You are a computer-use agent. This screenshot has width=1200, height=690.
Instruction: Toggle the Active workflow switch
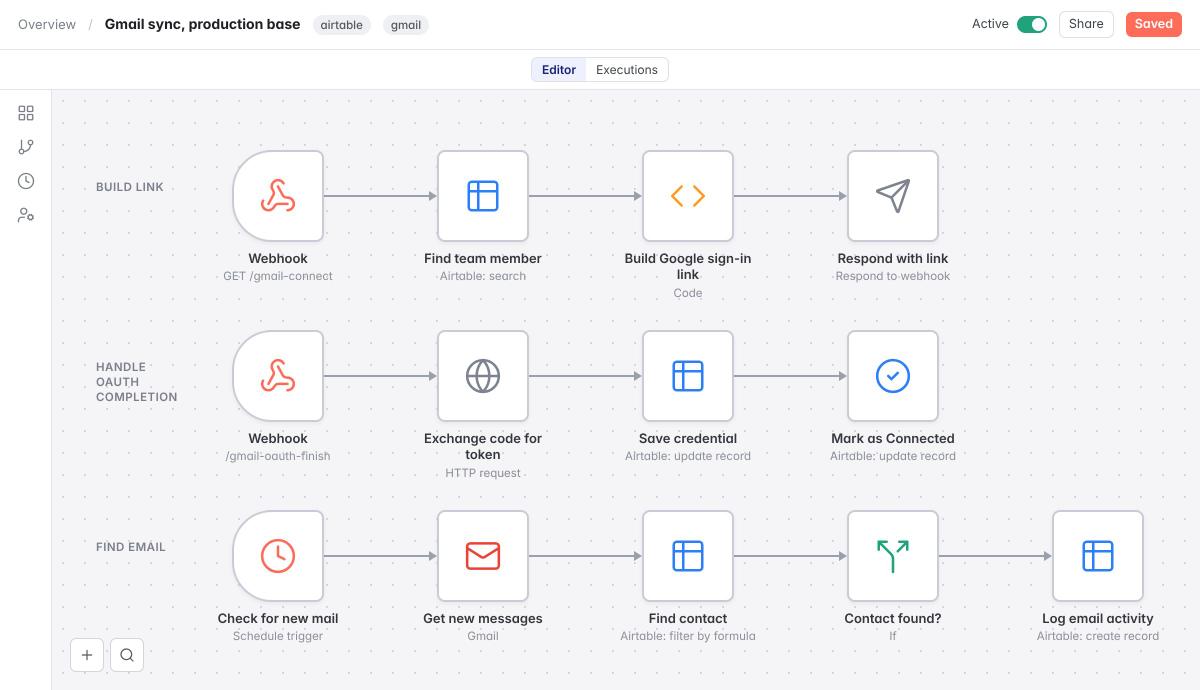tap(1032, 24)
